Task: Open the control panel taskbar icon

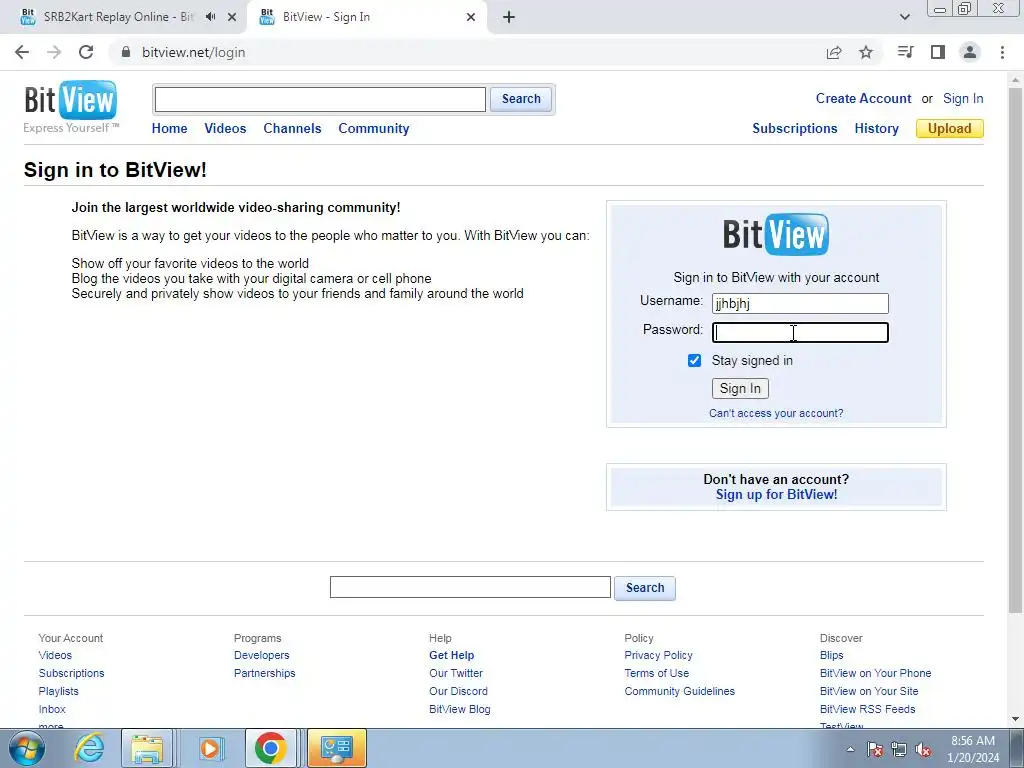Action: (336, 748)
